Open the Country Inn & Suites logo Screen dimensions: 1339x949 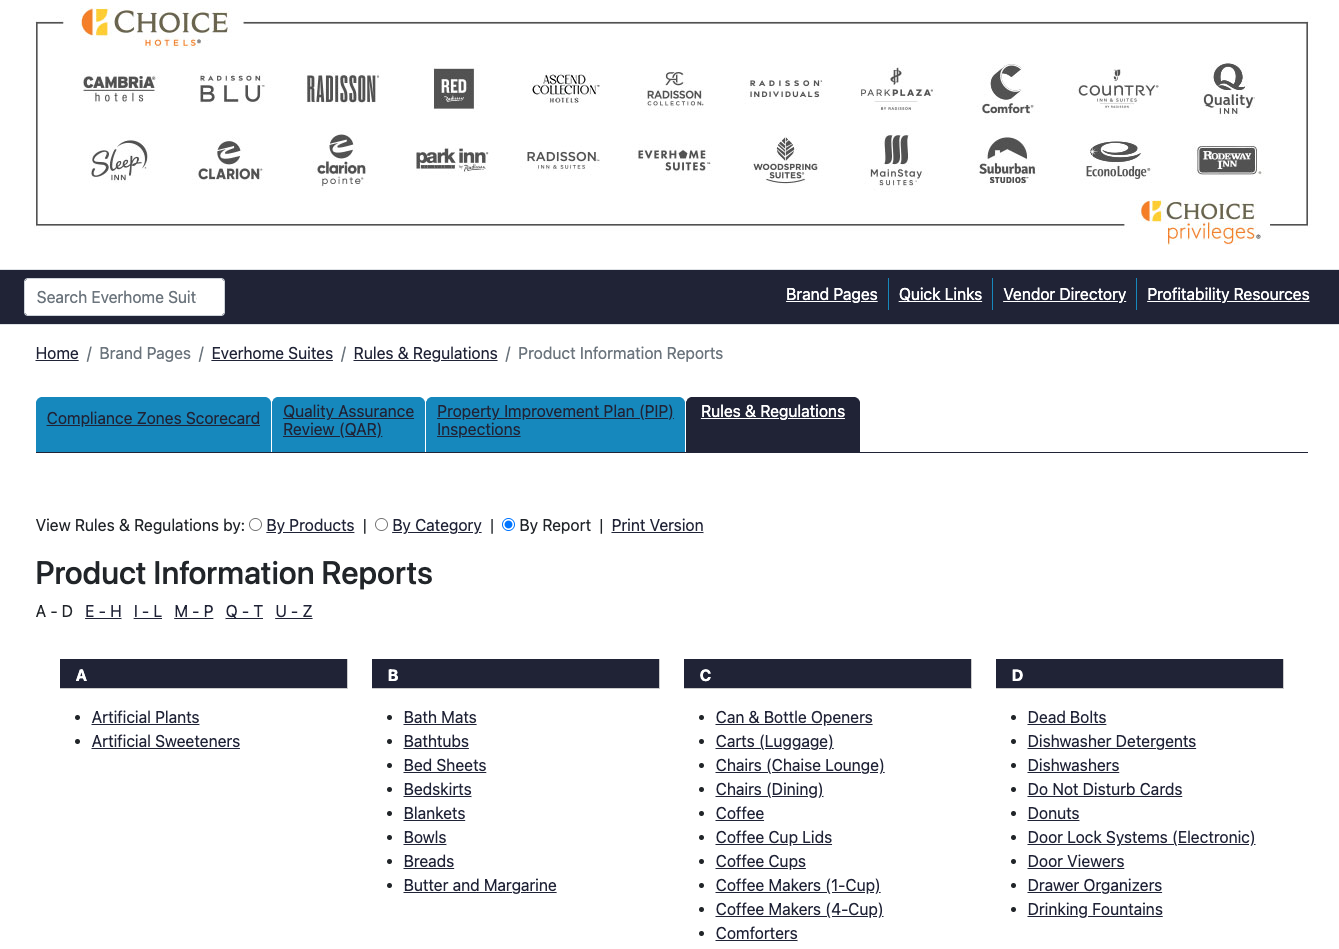click(x=1118, y=89)
